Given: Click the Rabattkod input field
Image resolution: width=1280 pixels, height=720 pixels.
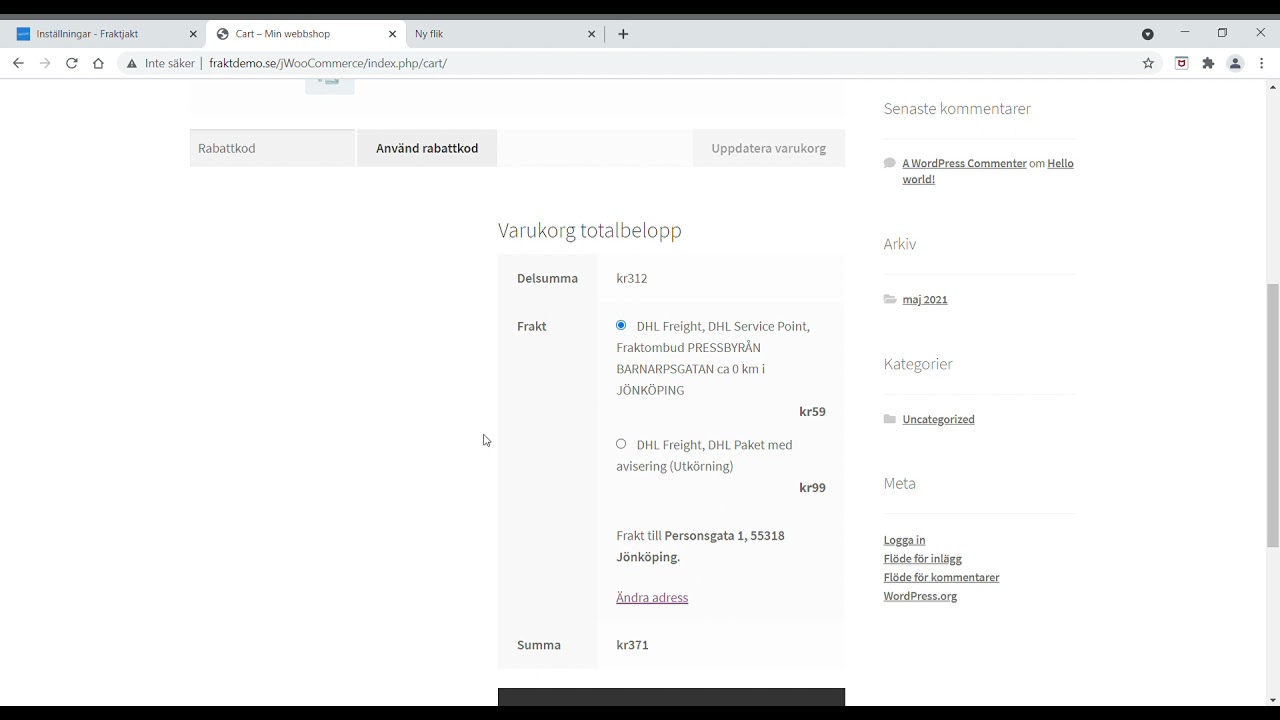Looking at the screenshot, I should (x=272, y=148).
